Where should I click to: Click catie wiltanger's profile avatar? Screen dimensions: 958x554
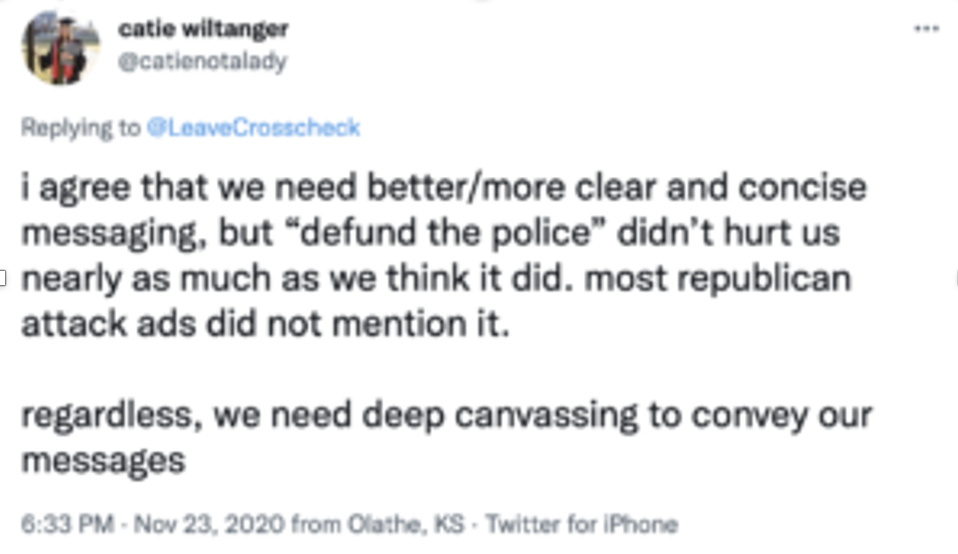coord(54,47)
